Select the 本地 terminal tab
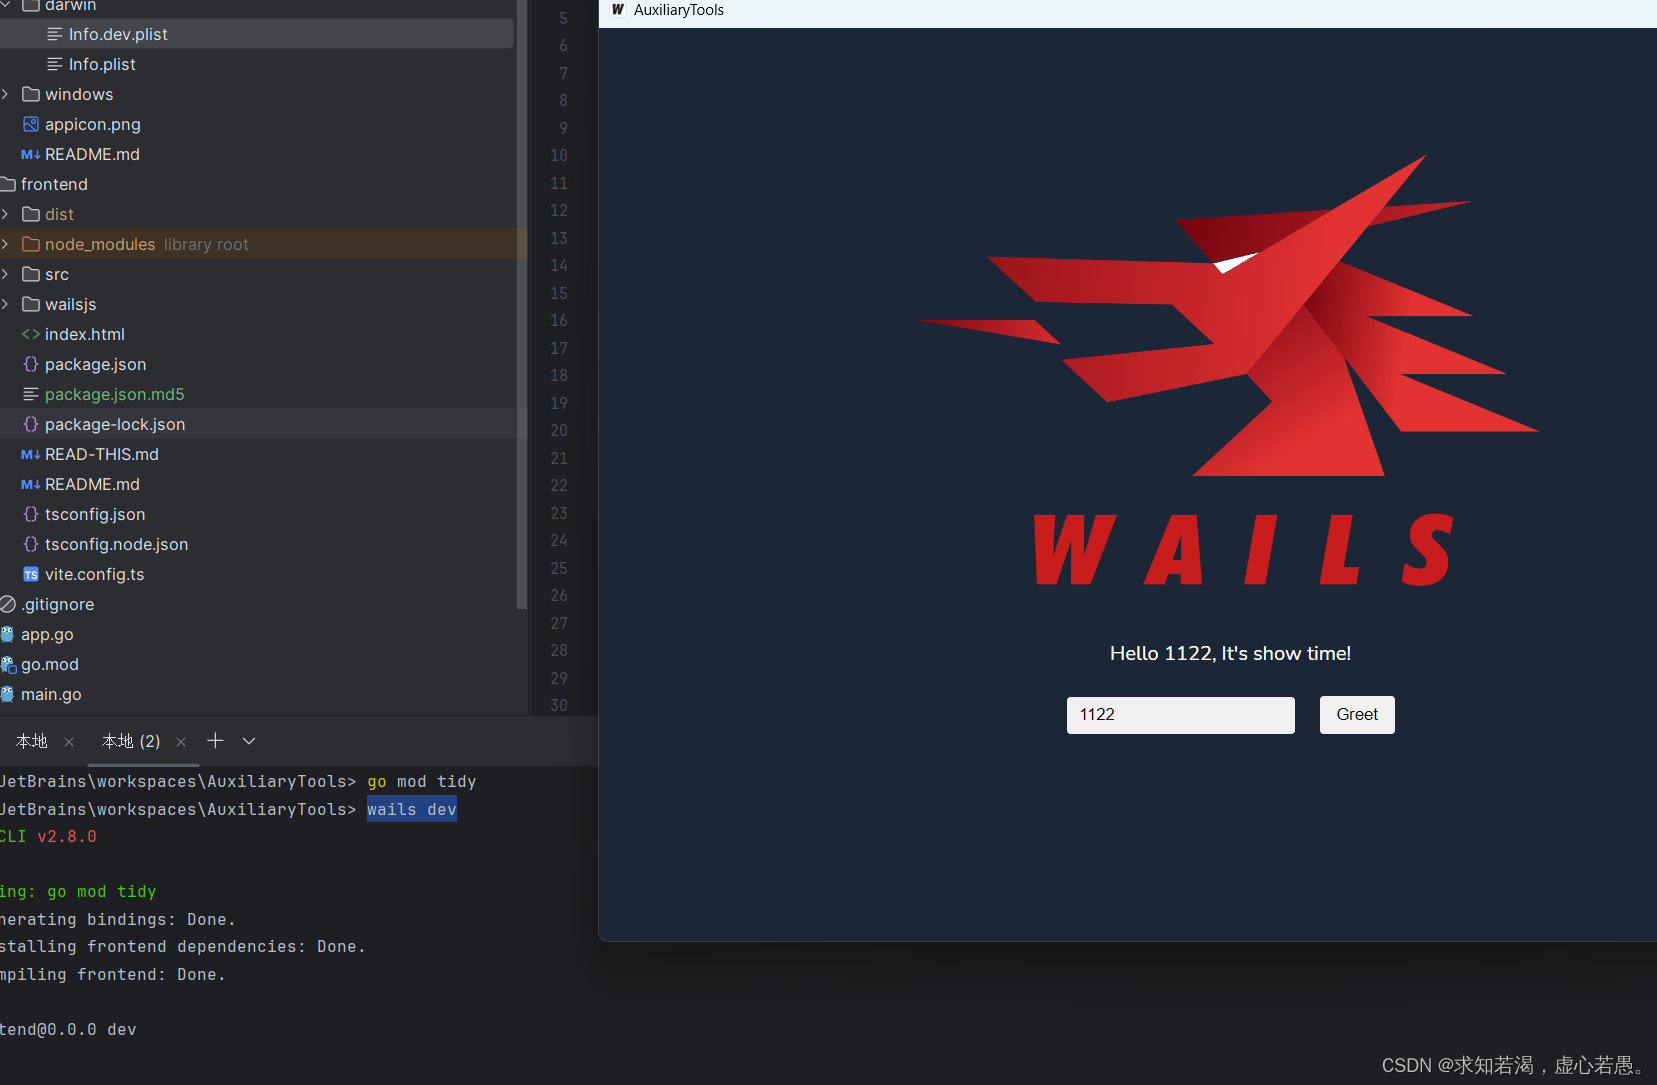1657x1085 pixels. [x=30, y=741]
